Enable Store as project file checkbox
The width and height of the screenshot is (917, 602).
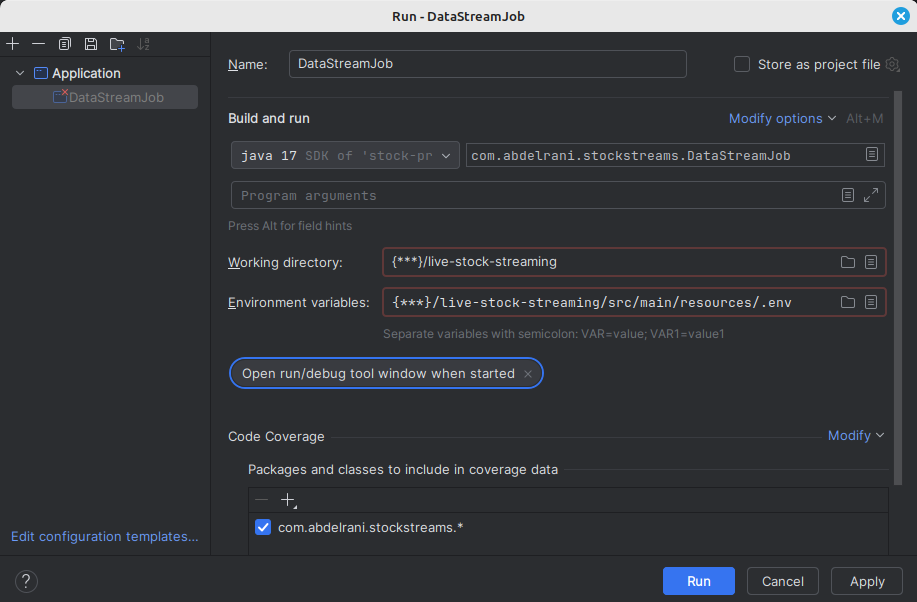pyautogui.click(x=742, y=64)
